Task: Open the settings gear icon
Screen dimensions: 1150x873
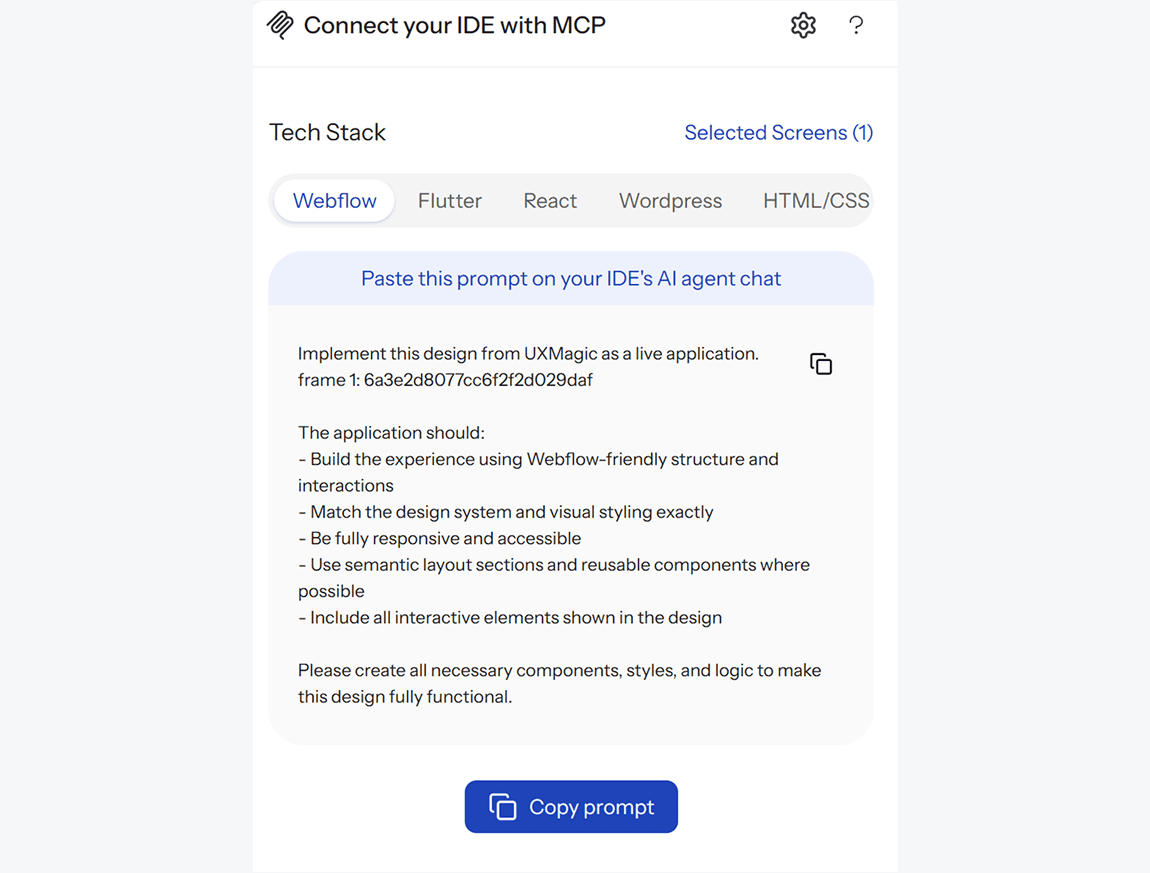Action: (803, 26)
